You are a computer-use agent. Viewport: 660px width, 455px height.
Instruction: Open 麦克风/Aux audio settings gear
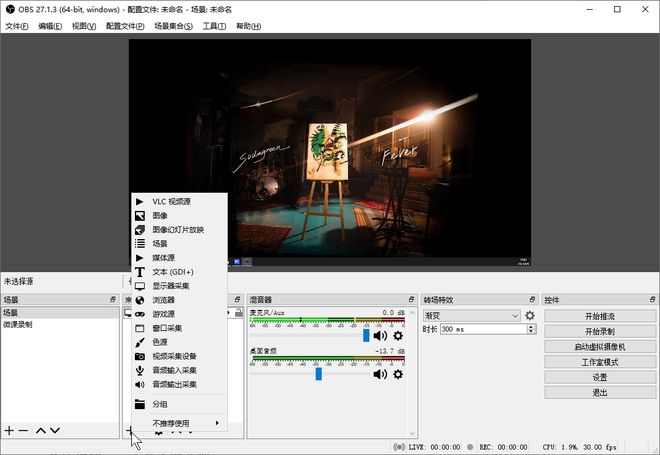[x=398, y=336]
